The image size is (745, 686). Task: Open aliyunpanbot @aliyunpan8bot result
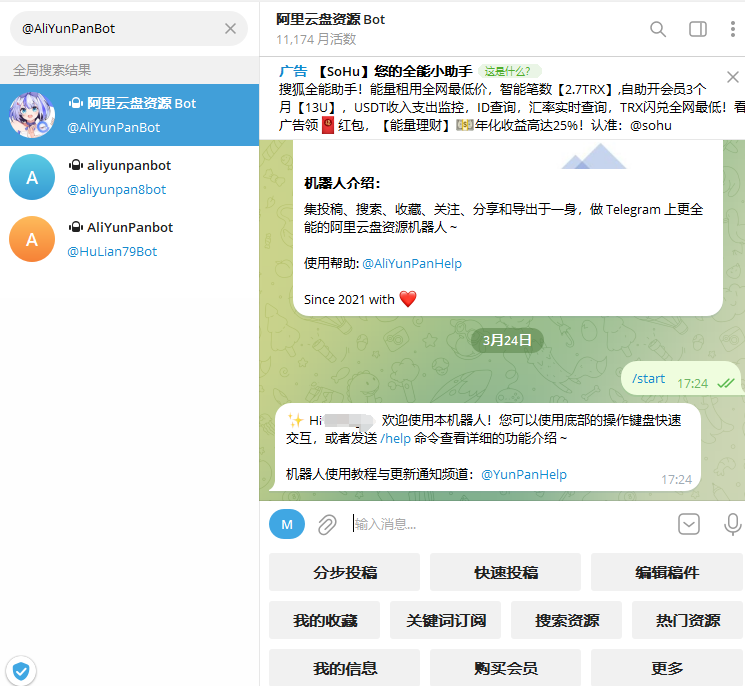point(130,177)
